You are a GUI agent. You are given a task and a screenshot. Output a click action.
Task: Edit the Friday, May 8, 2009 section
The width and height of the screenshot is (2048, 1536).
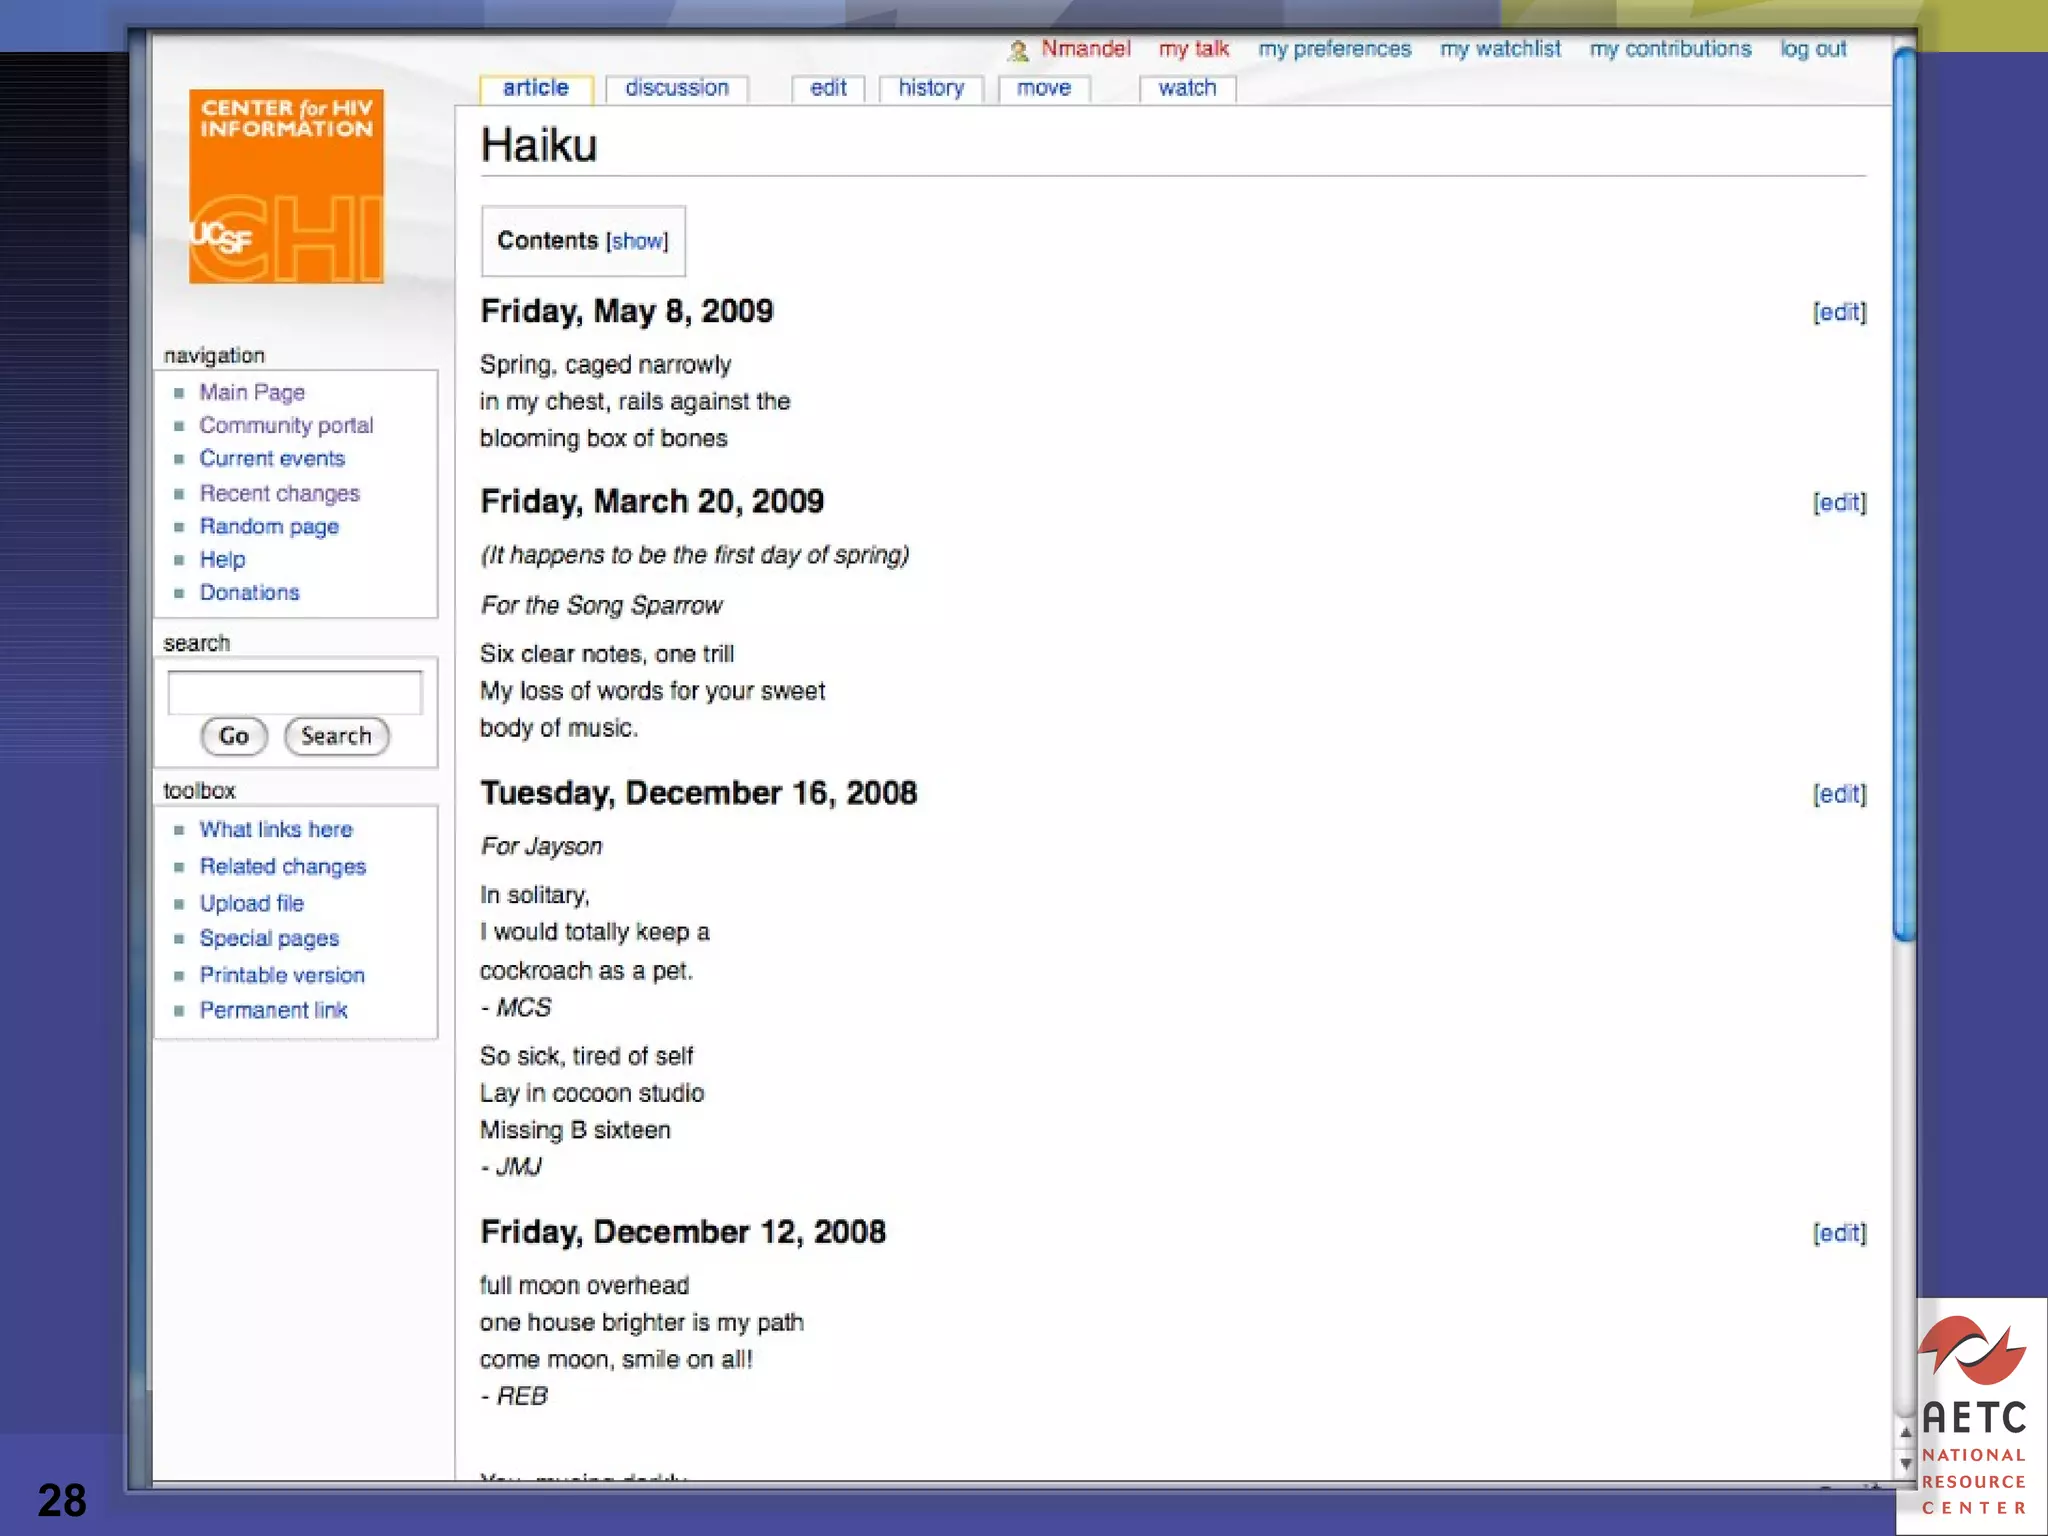pyautogui.click(x=1838, y=312)
